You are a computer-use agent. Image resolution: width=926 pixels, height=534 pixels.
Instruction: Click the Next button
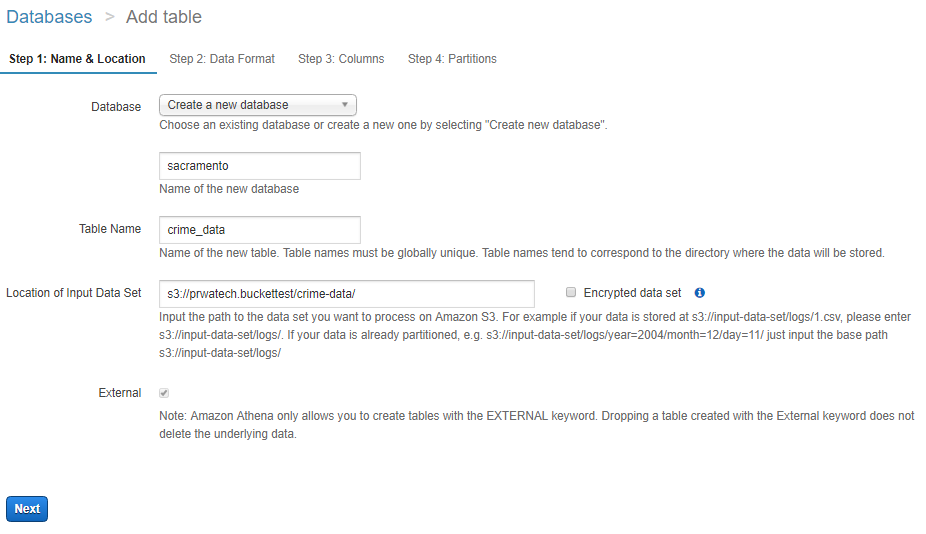(x=27, y=509)
